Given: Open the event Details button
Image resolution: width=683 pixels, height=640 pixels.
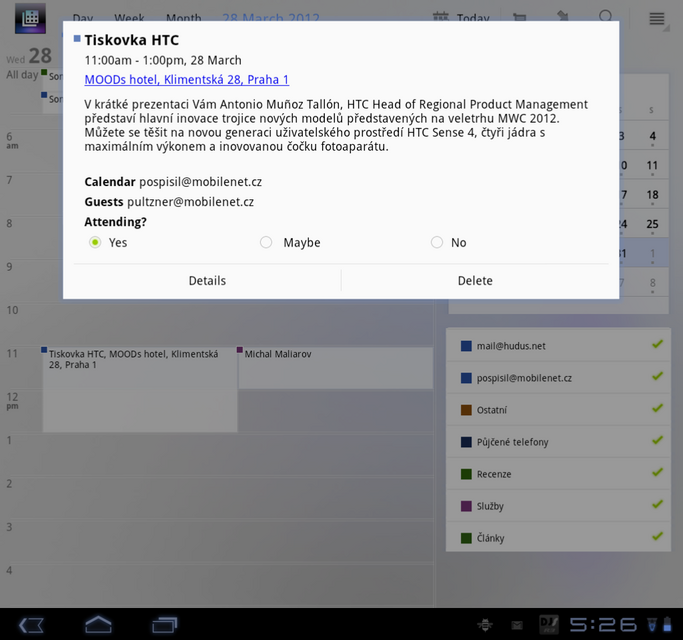Looking at the screenshot, I should point(207,281).
